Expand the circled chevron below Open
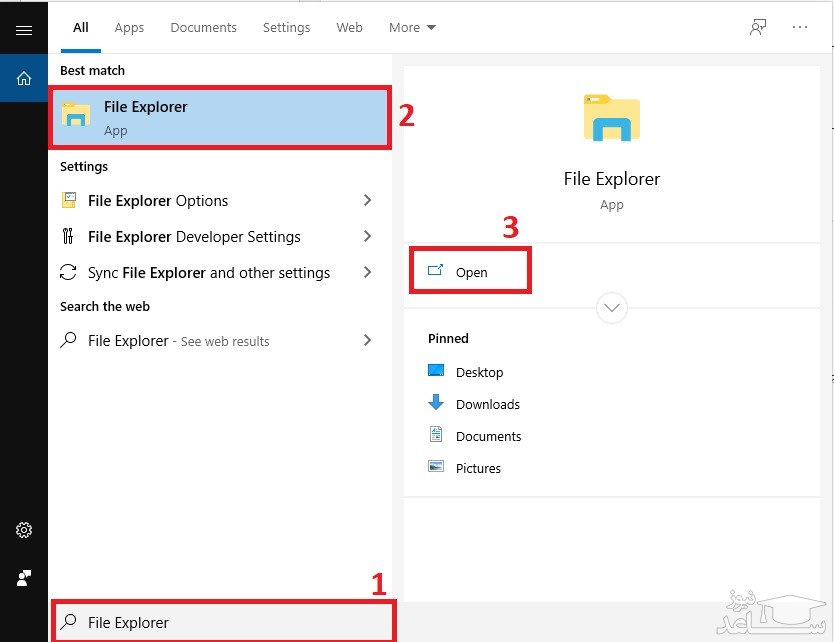The image size is (834, 642). point(611,308)
